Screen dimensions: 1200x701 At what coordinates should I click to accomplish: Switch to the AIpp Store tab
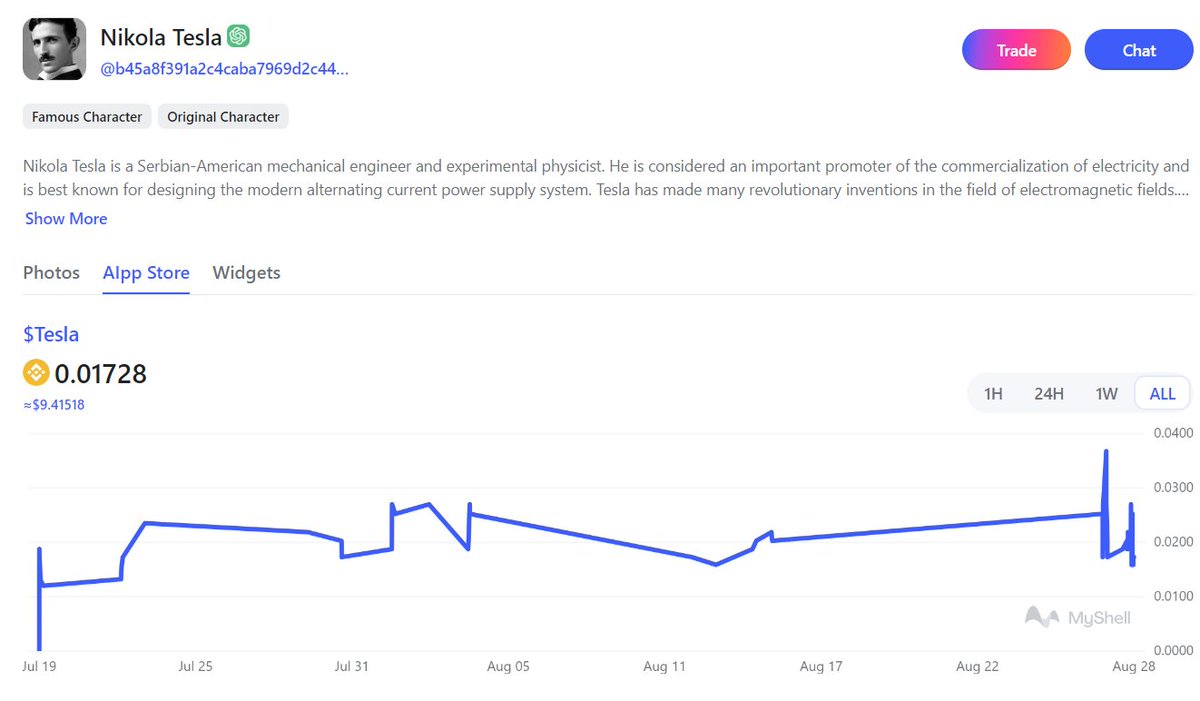point(146,272)
